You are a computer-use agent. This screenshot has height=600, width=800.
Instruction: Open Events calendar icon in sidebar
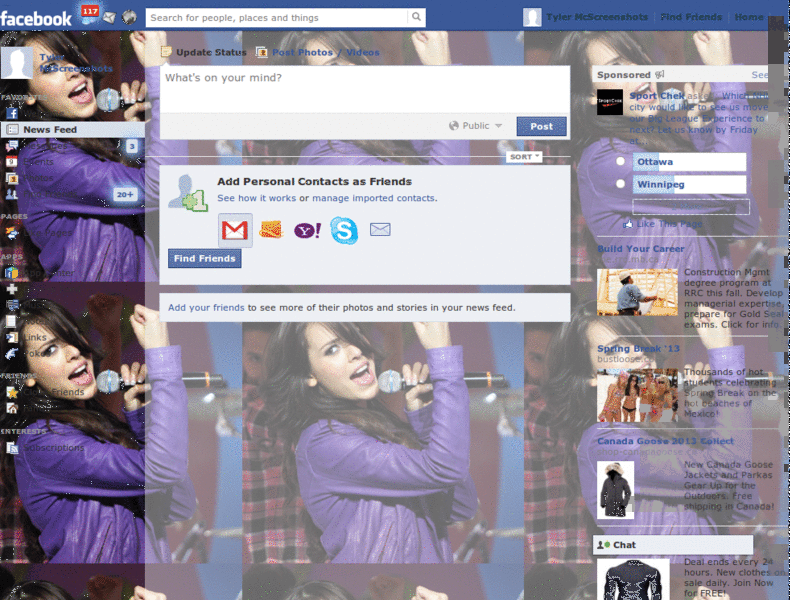(11, 162)
